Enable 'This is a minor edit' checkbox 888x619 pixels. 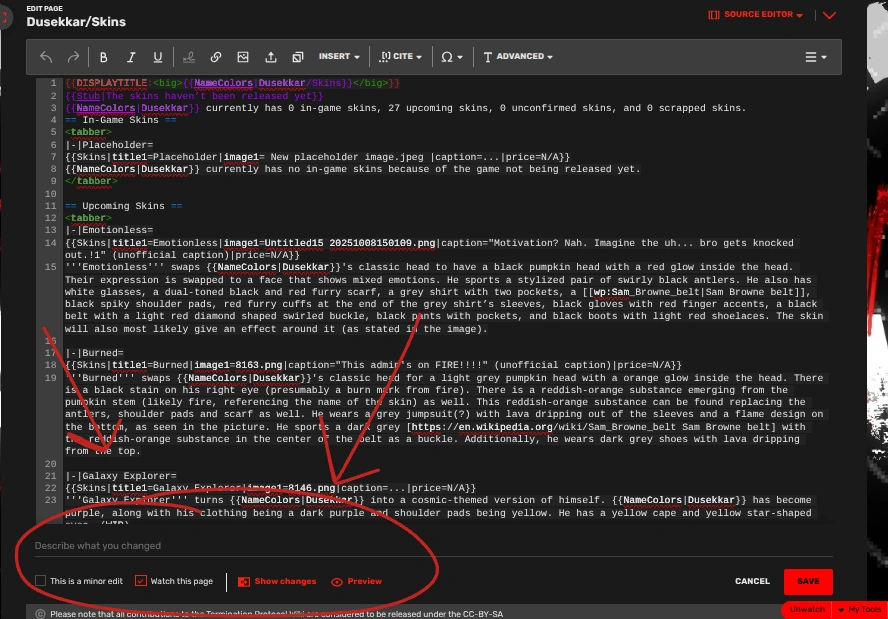[41, 581]
